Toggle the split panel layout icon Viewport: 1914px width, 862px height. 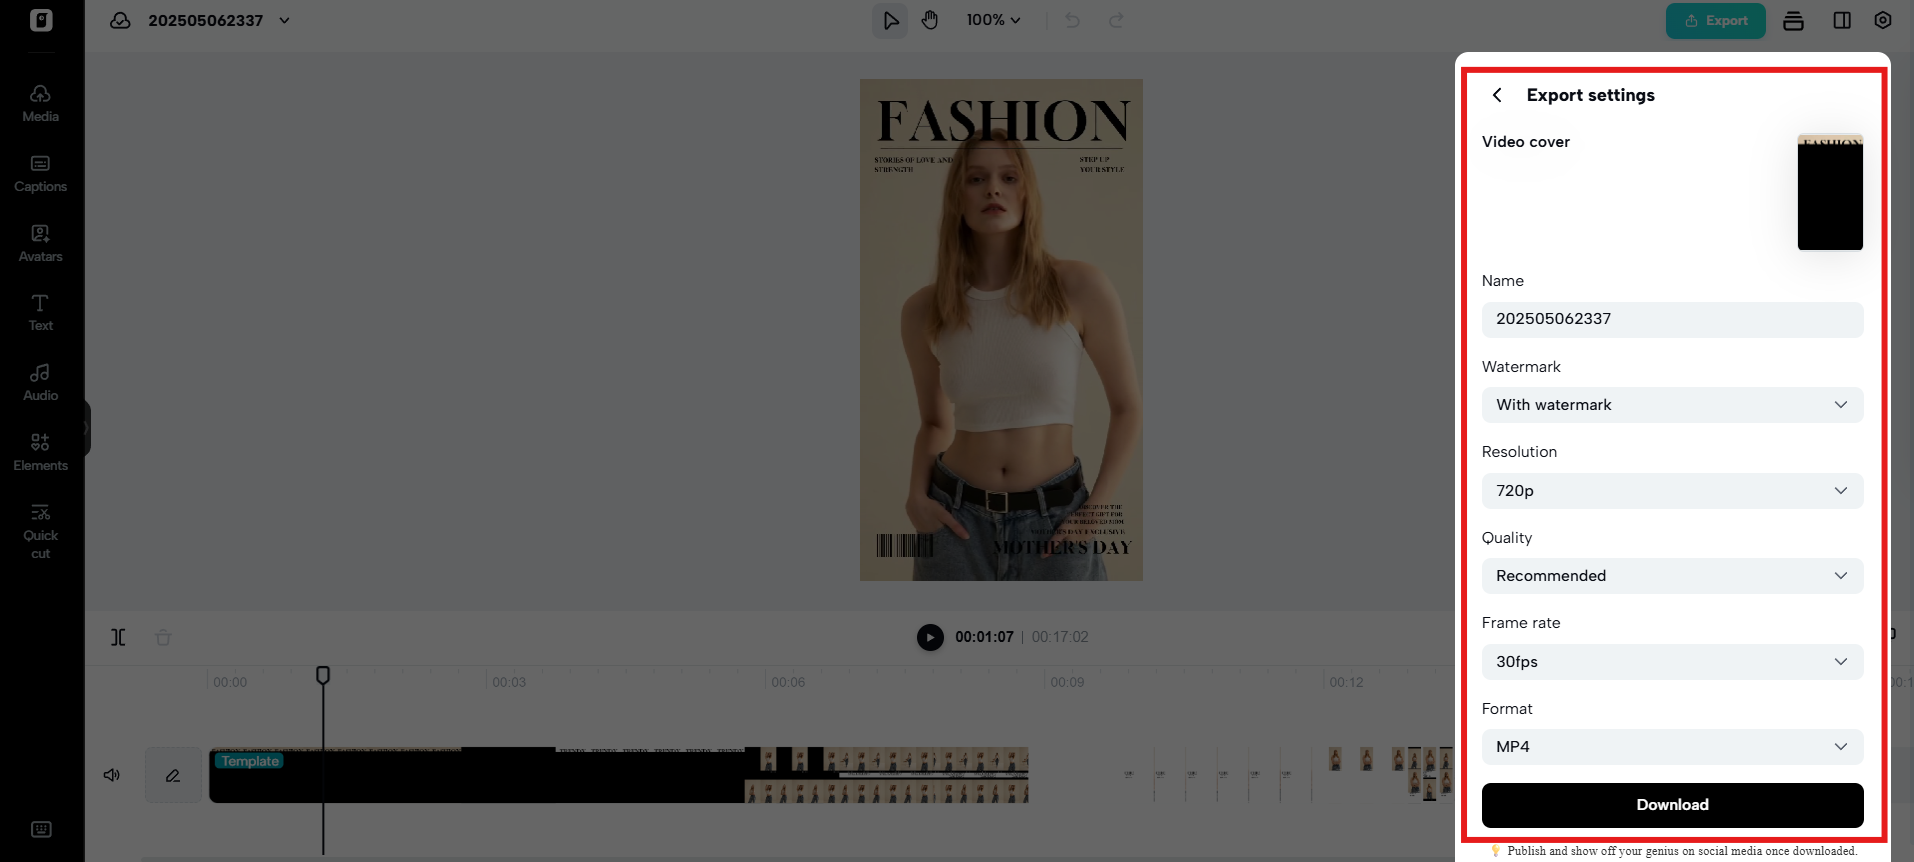tap(1842, 21)
